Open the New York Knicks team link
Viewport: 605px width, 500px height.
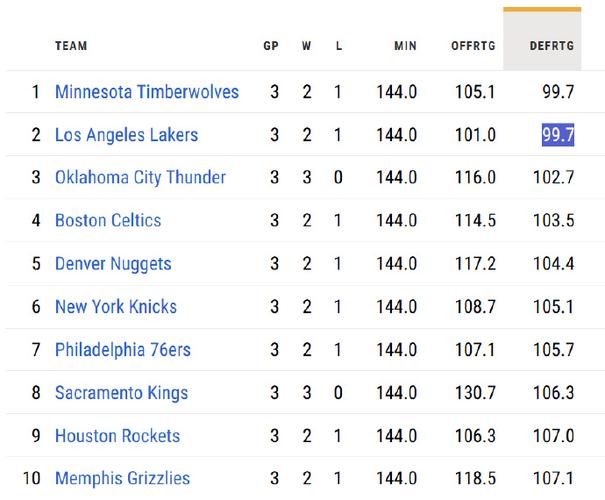116,307
